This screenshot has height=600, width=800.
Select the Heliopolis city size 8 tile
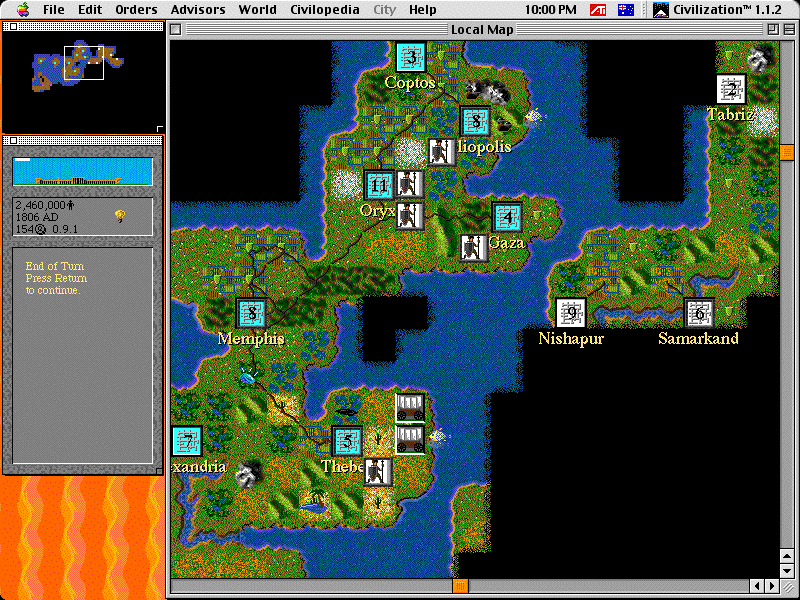pyautogui.click(x=476, y=121)
